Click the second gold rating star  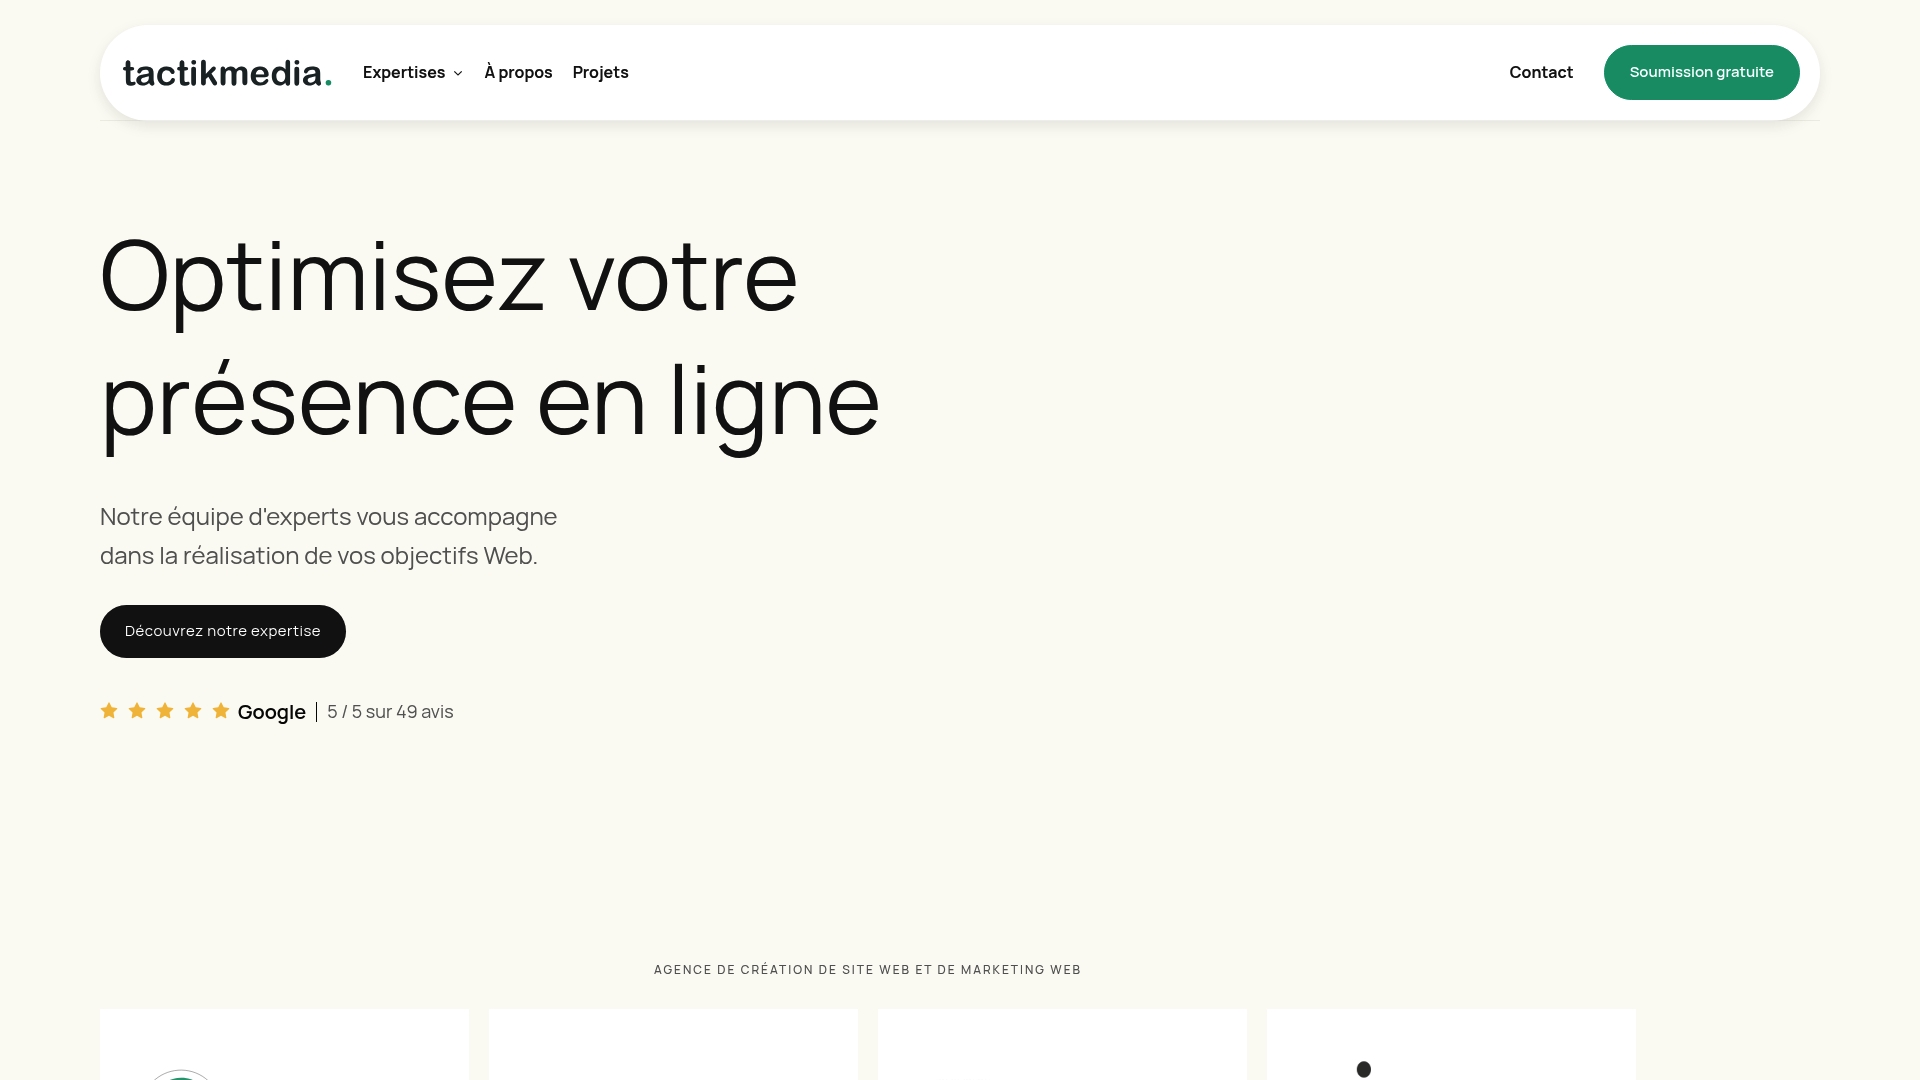(137, 711)
